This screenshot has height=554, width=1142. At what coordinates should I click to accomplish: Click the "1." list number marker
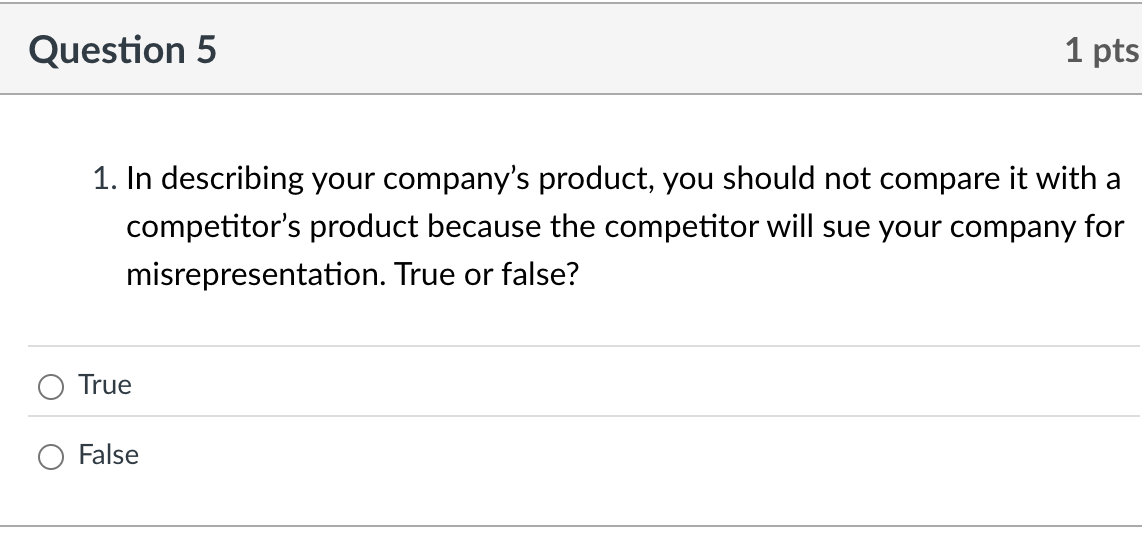coord(105,179)
